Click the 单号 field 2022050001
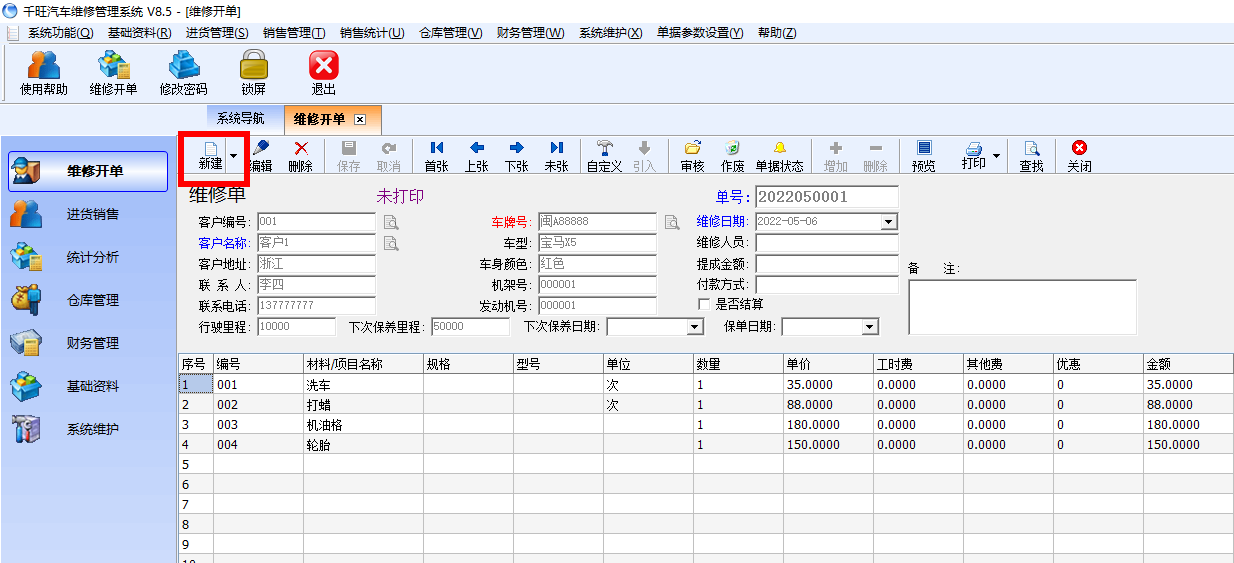Screen dimensions: 1234x563 (827, 197)
